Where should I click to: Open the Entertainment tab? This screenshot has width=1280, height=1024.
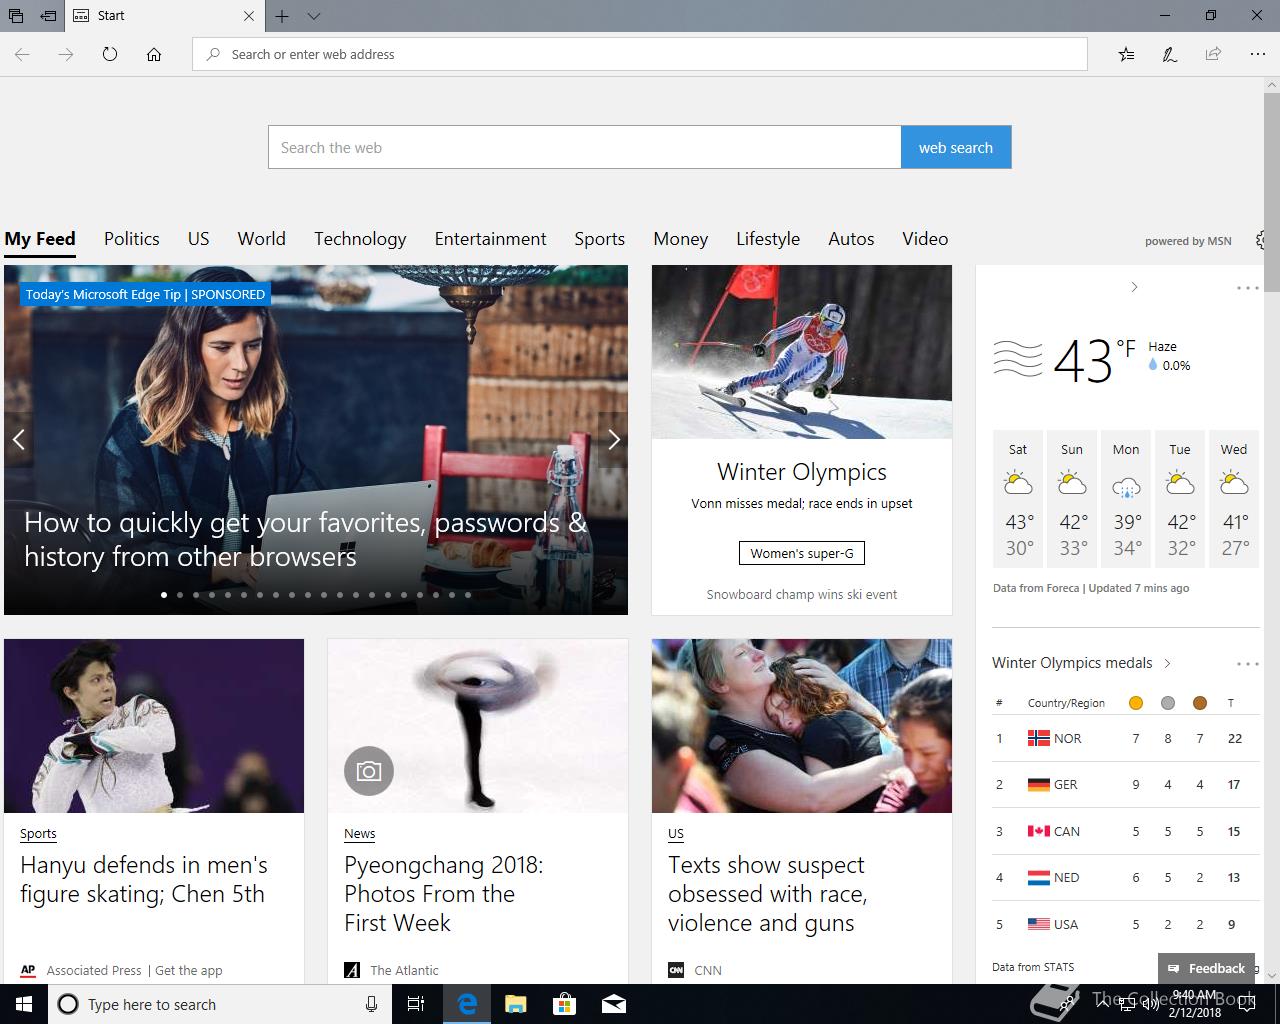click(x=491, y=238)
